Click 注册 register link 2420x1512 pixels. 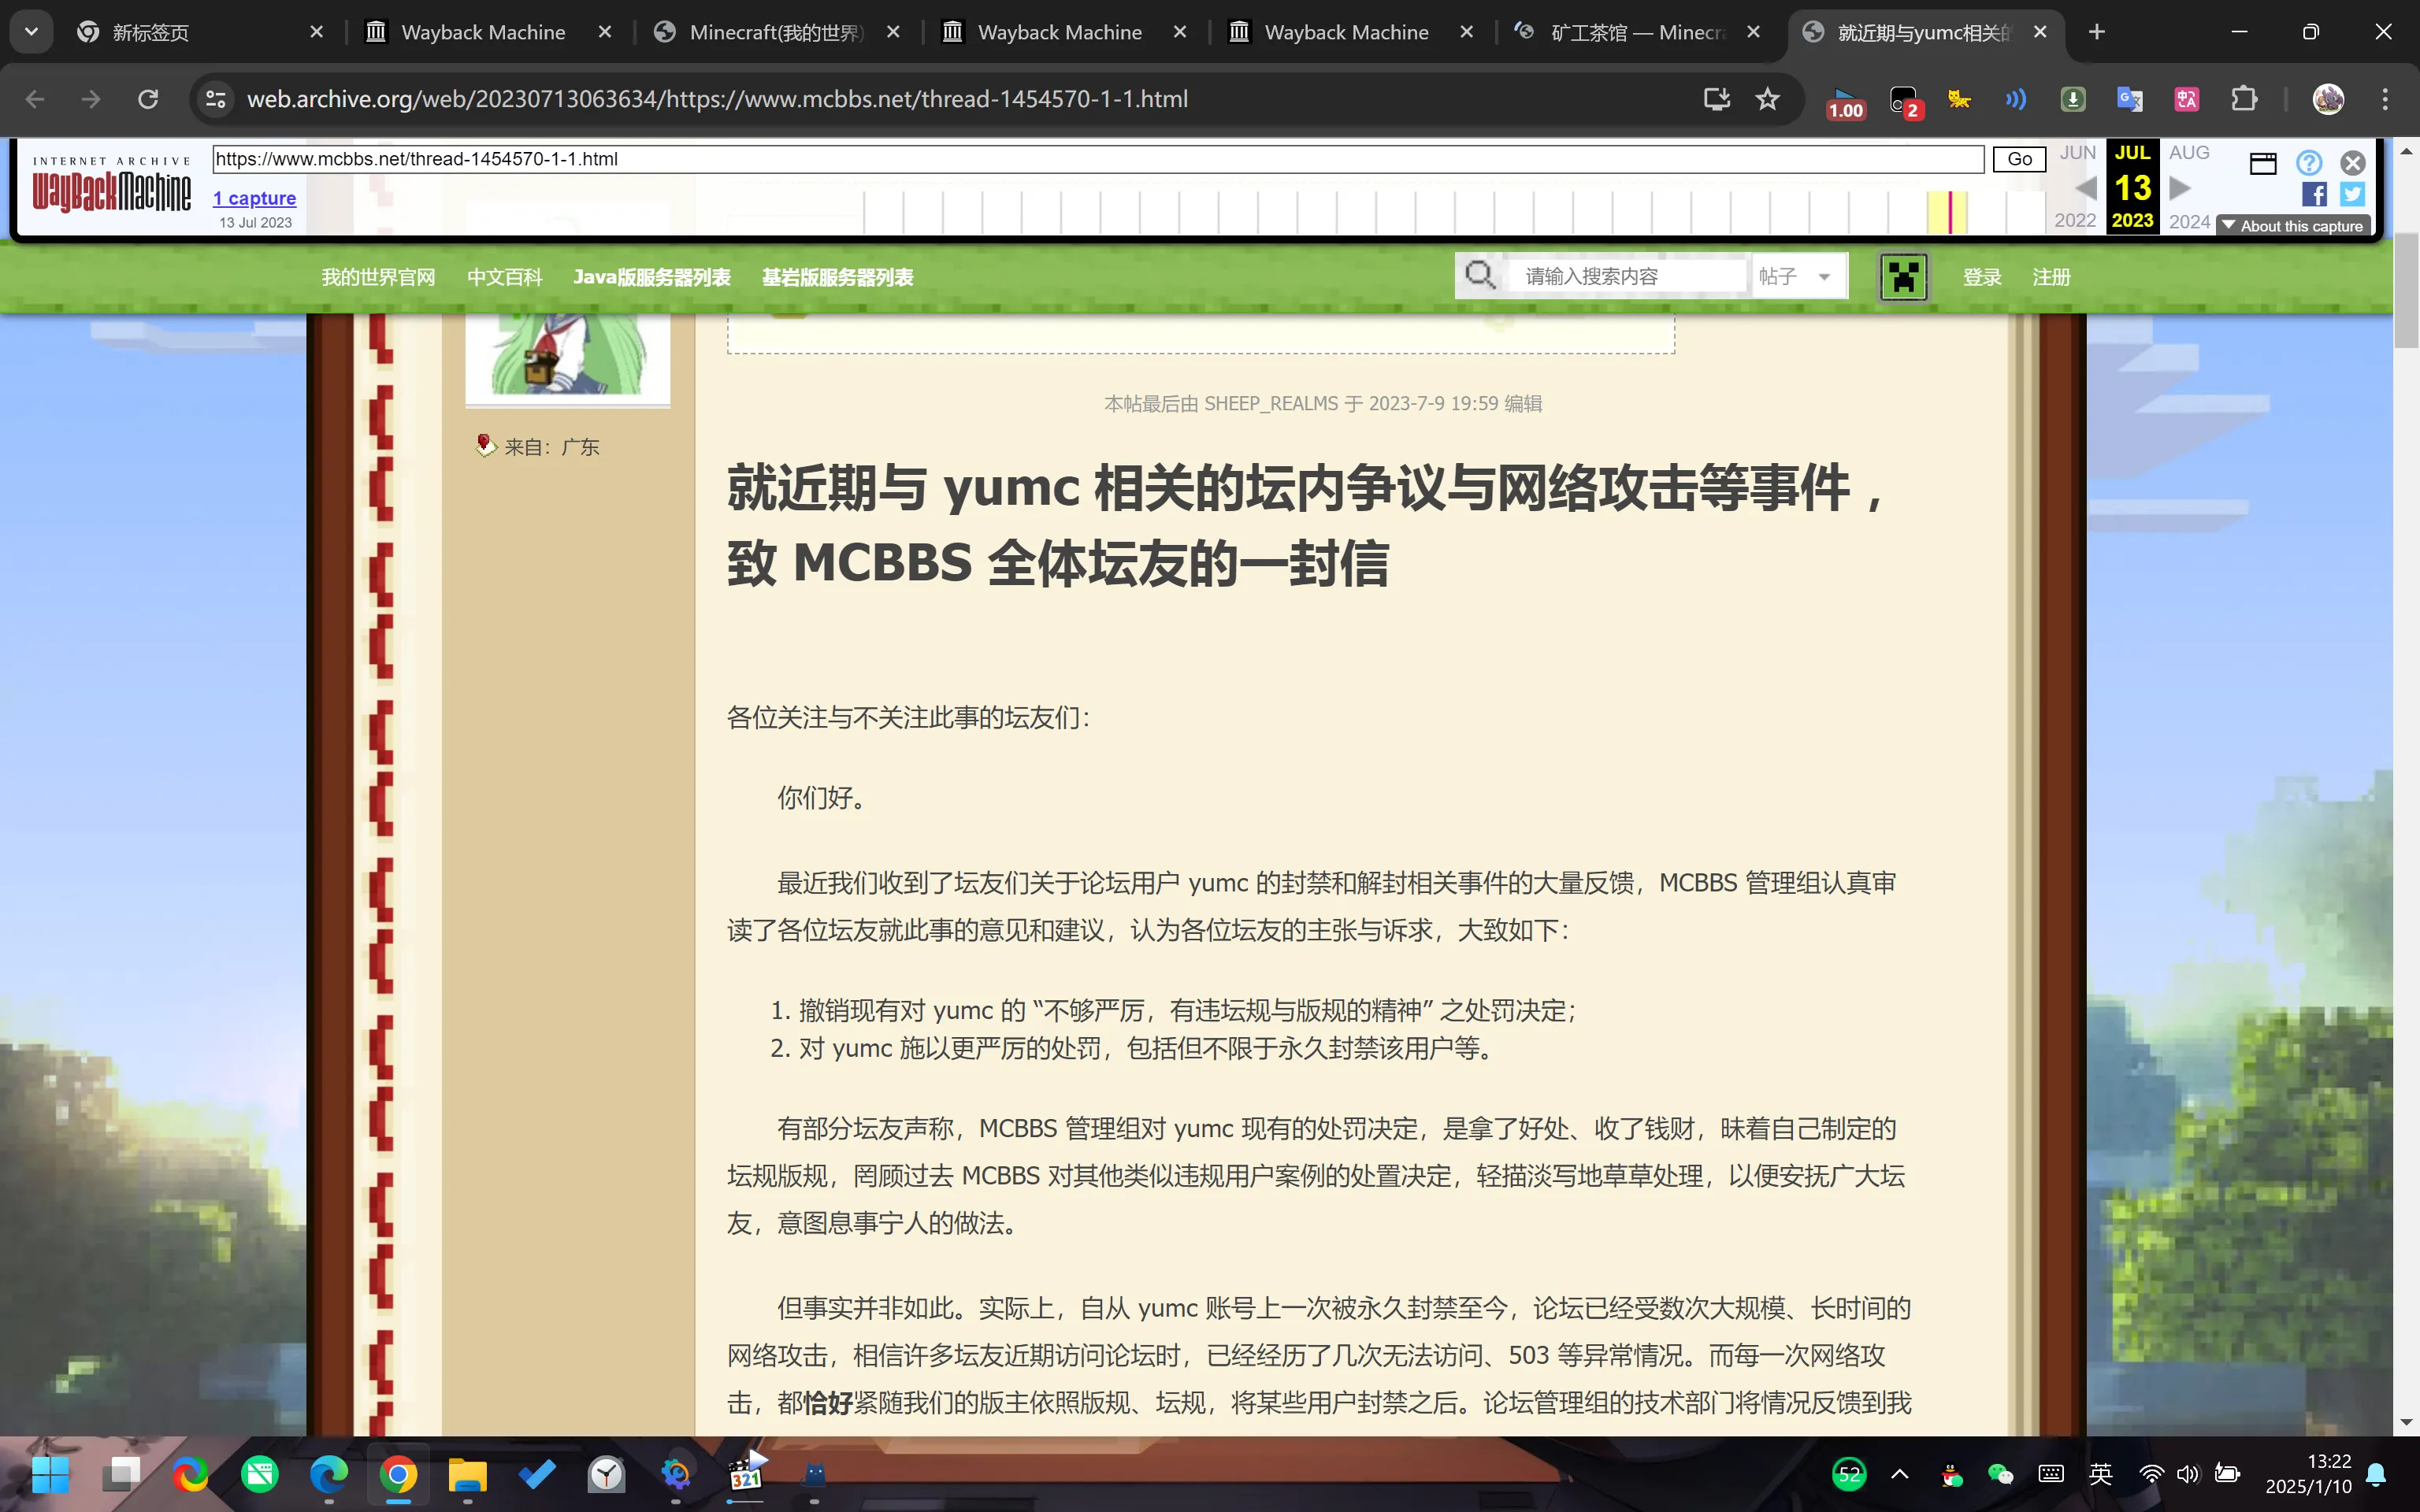point(2051,277)
